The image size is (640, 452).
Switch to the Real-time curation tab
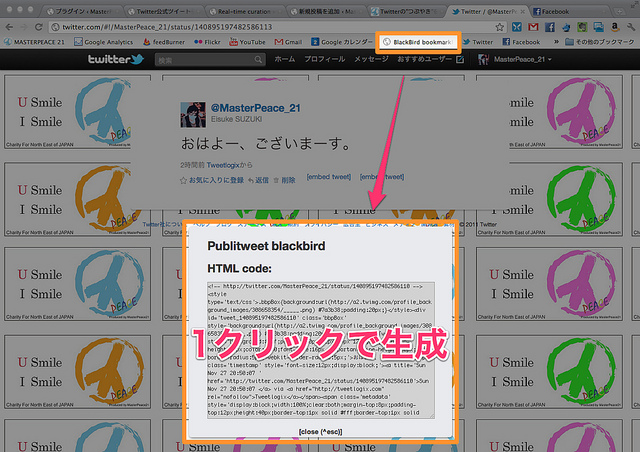coord(244,11)
